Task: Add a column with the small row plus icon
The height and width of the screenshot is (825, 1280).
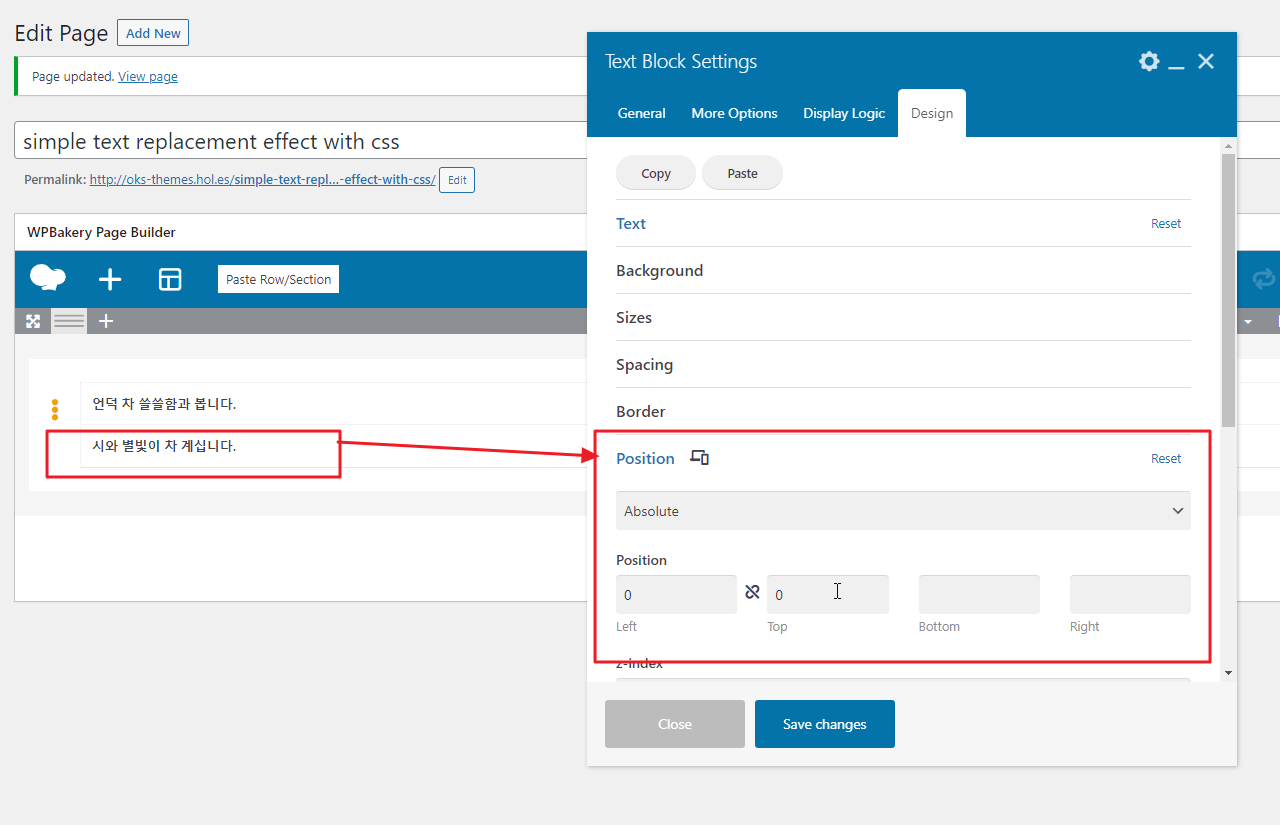Action: [106, 321]
